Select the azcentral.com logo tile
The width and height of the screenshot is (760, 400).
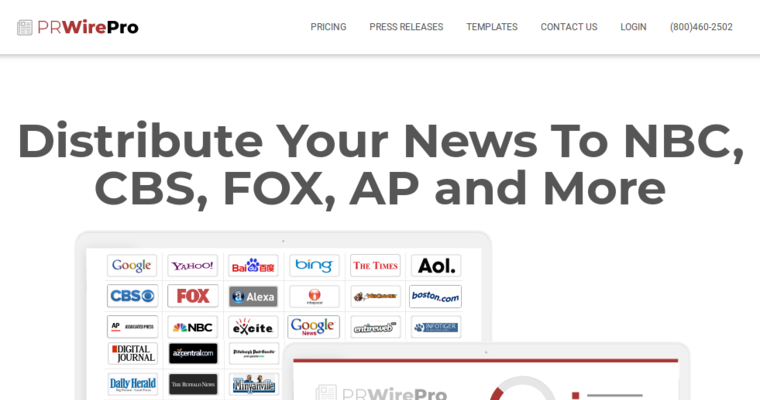[x=193, y=353]
